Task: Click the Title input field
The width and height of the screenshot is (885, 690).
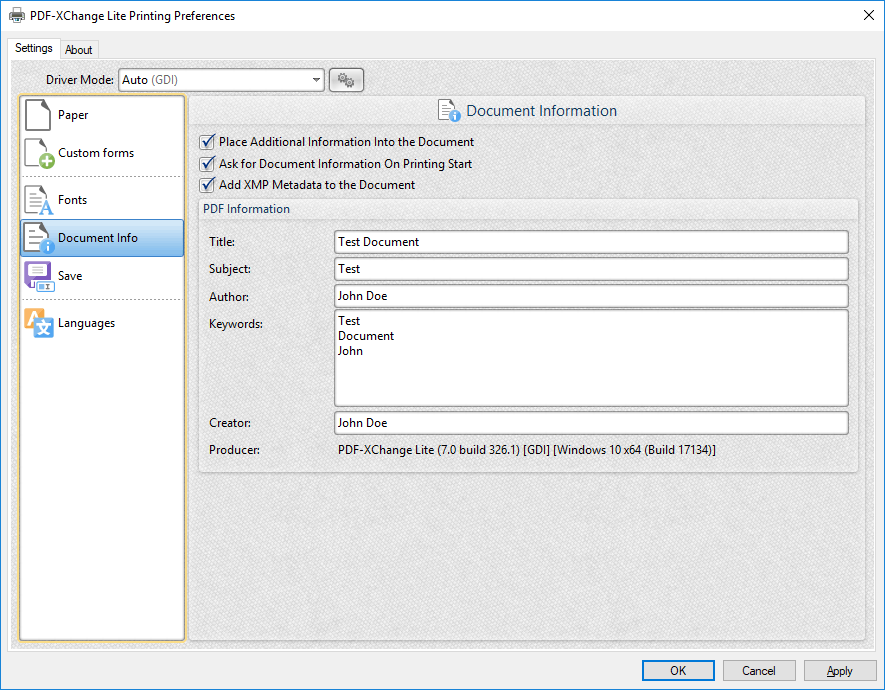Action: click(x=591, y=242)
